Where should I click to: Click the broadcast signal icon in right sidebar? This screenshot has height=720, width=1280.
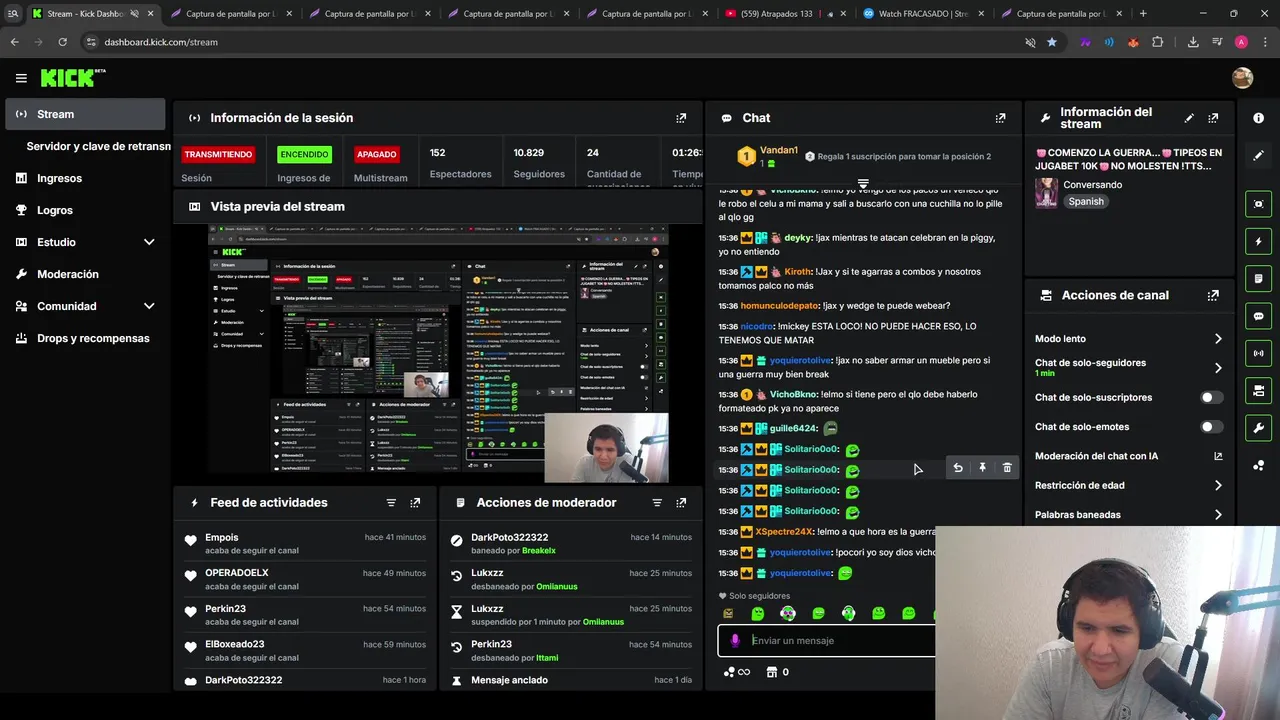(x=1258, y=353)
